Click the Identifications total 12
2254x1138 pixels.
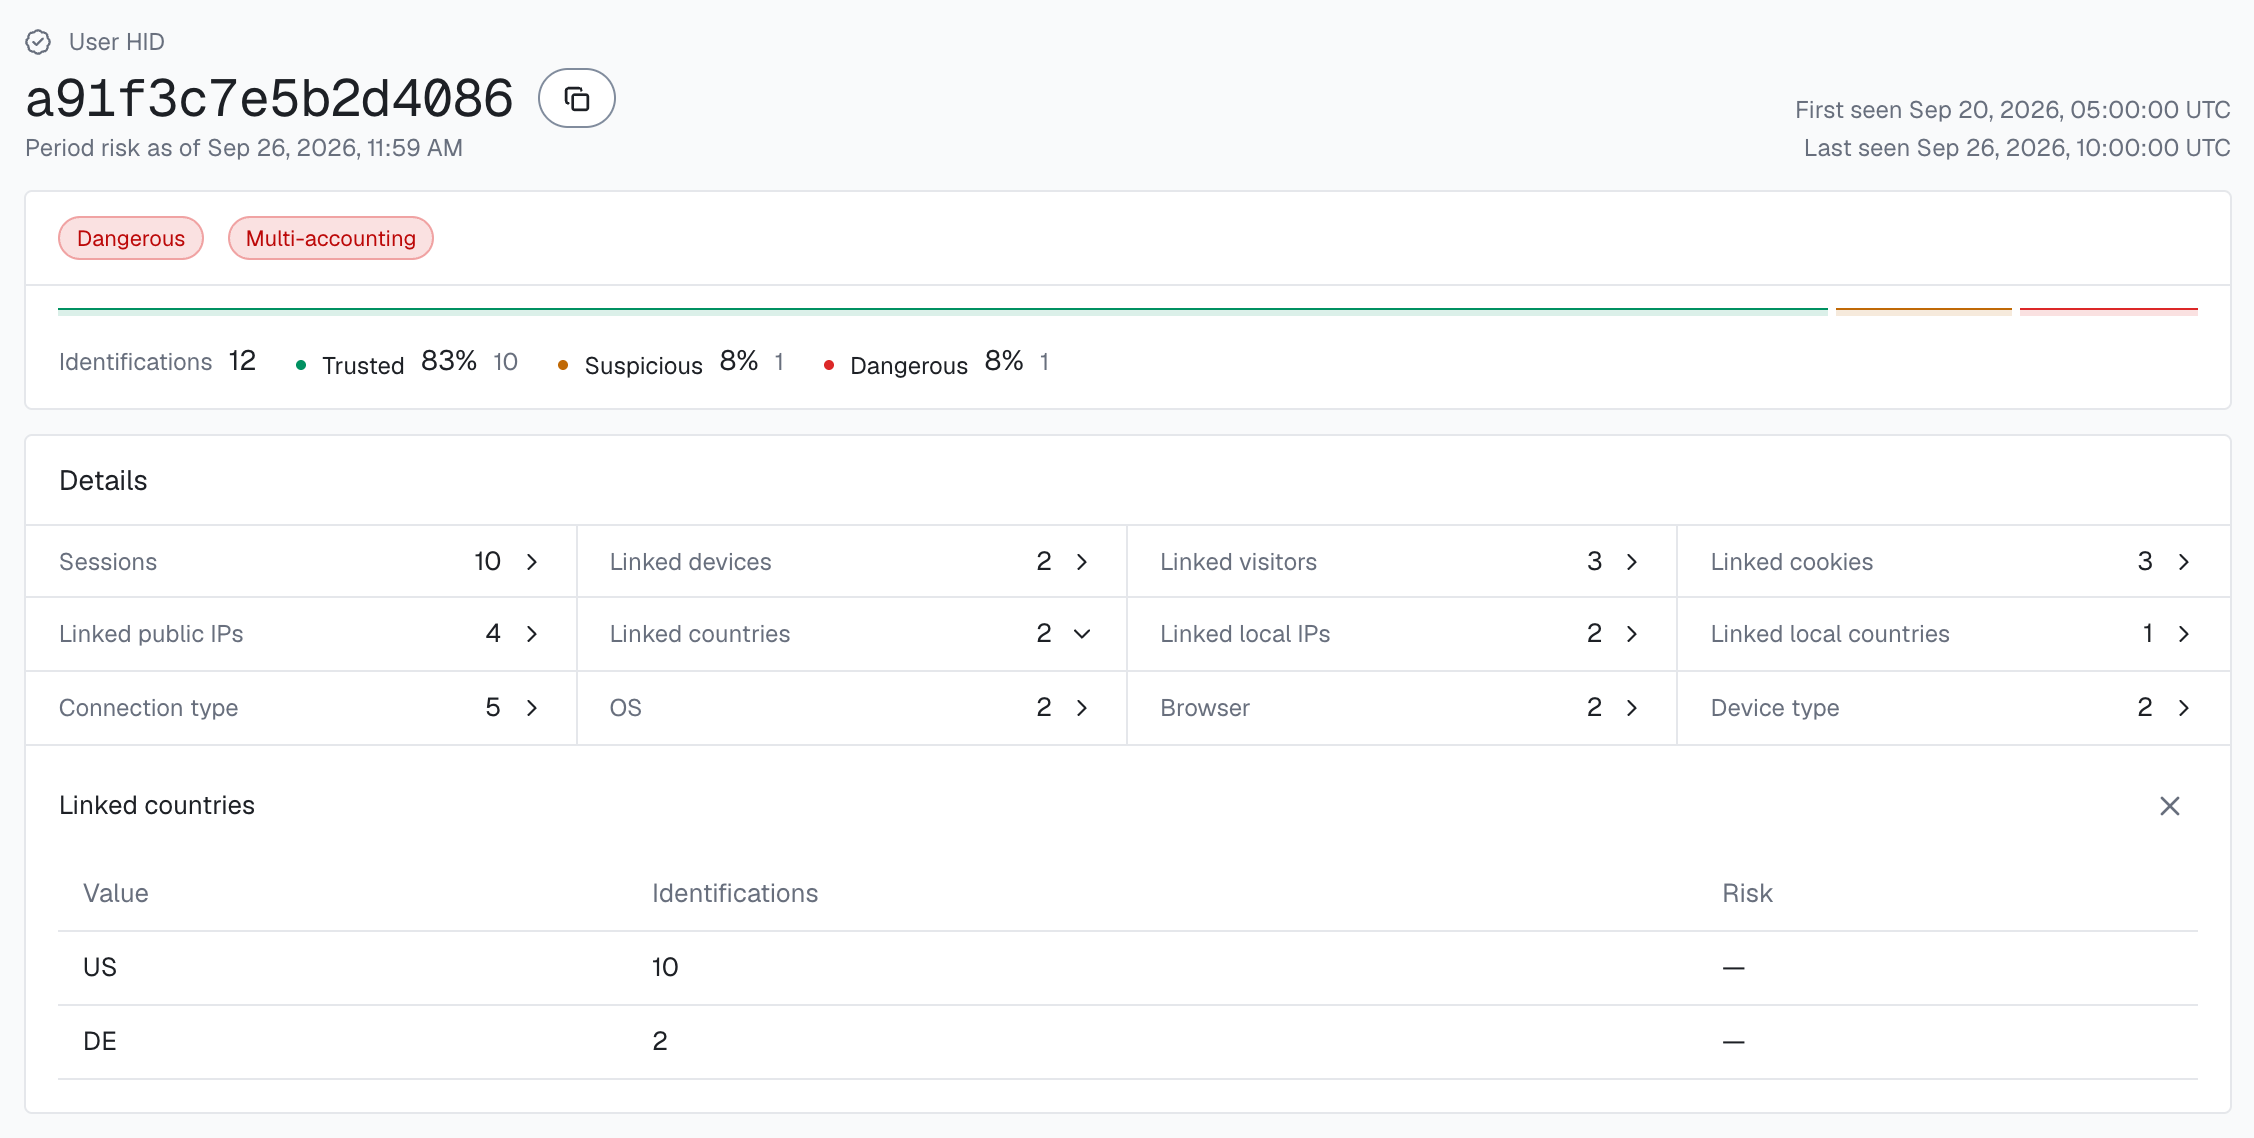click(242, 361)
